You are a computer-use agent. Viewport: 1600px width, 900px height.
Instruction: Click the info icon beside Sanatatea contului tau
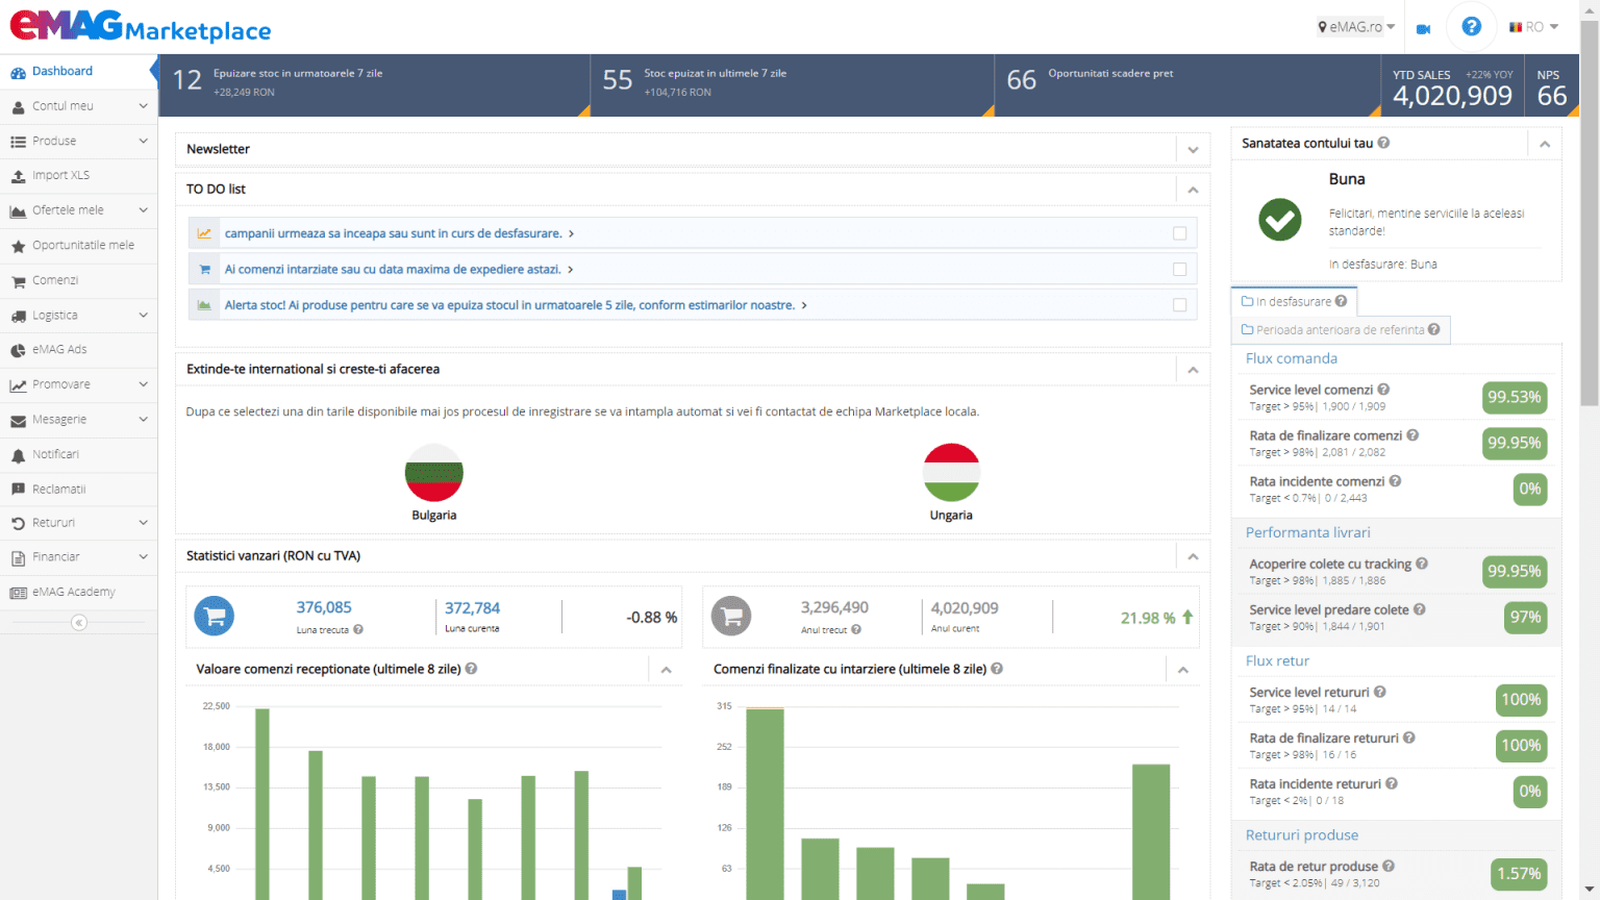pyautogui.click(x=1384, y=143)
